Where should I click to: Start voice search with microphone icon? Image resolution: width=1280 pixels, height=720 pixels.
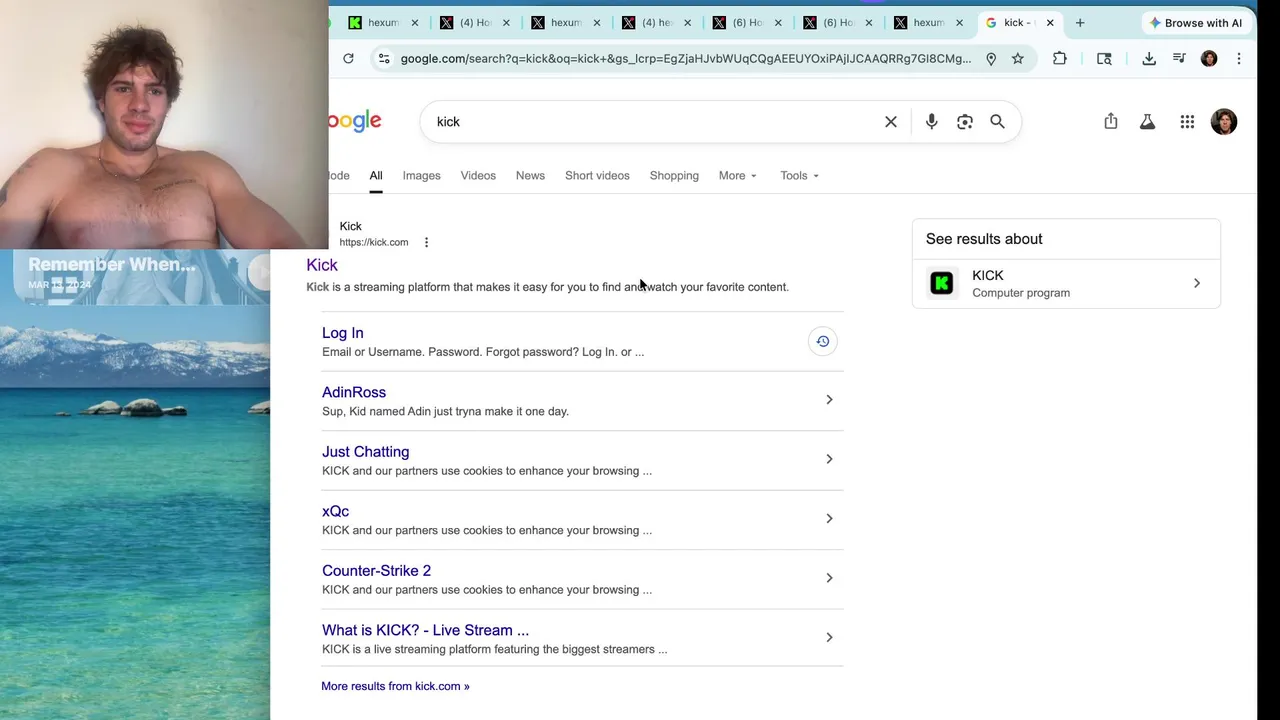point(931,122)
